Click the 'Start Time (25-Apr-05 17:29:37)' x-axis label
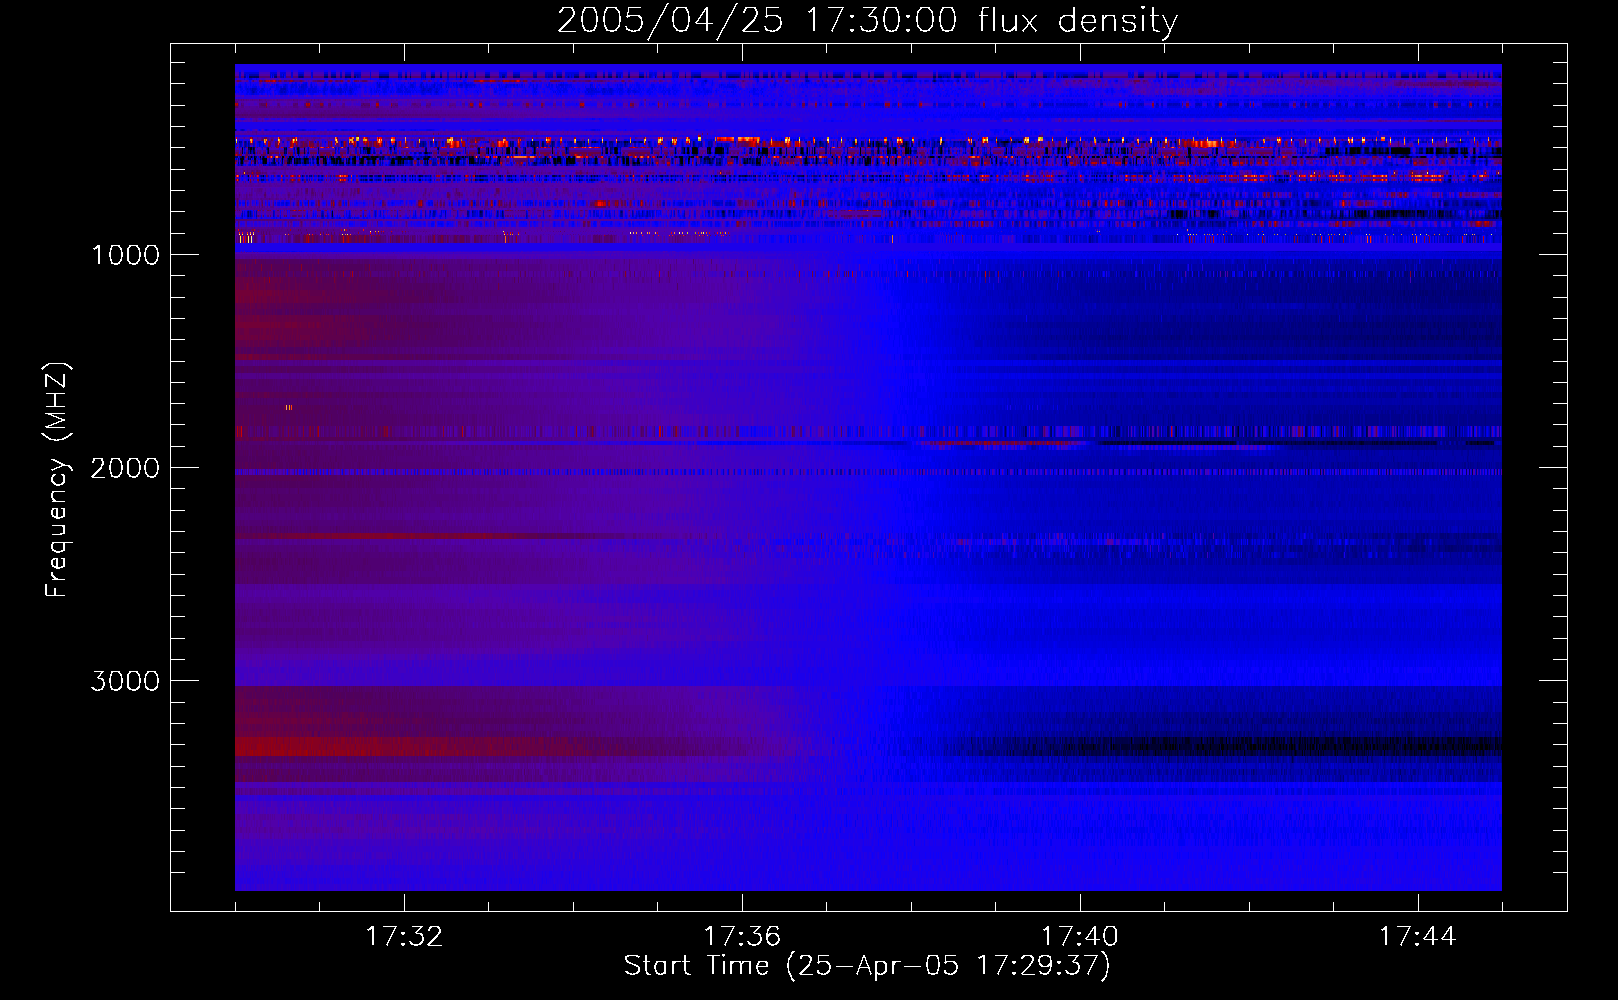The width and height of the screenshot is (1618, 1000). point(867,966)
